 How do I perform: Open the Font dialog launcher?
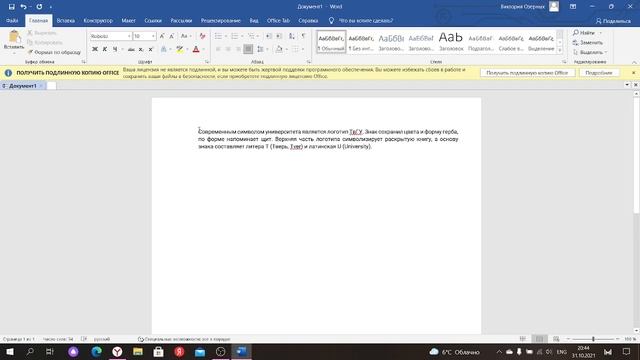point(207,62)
